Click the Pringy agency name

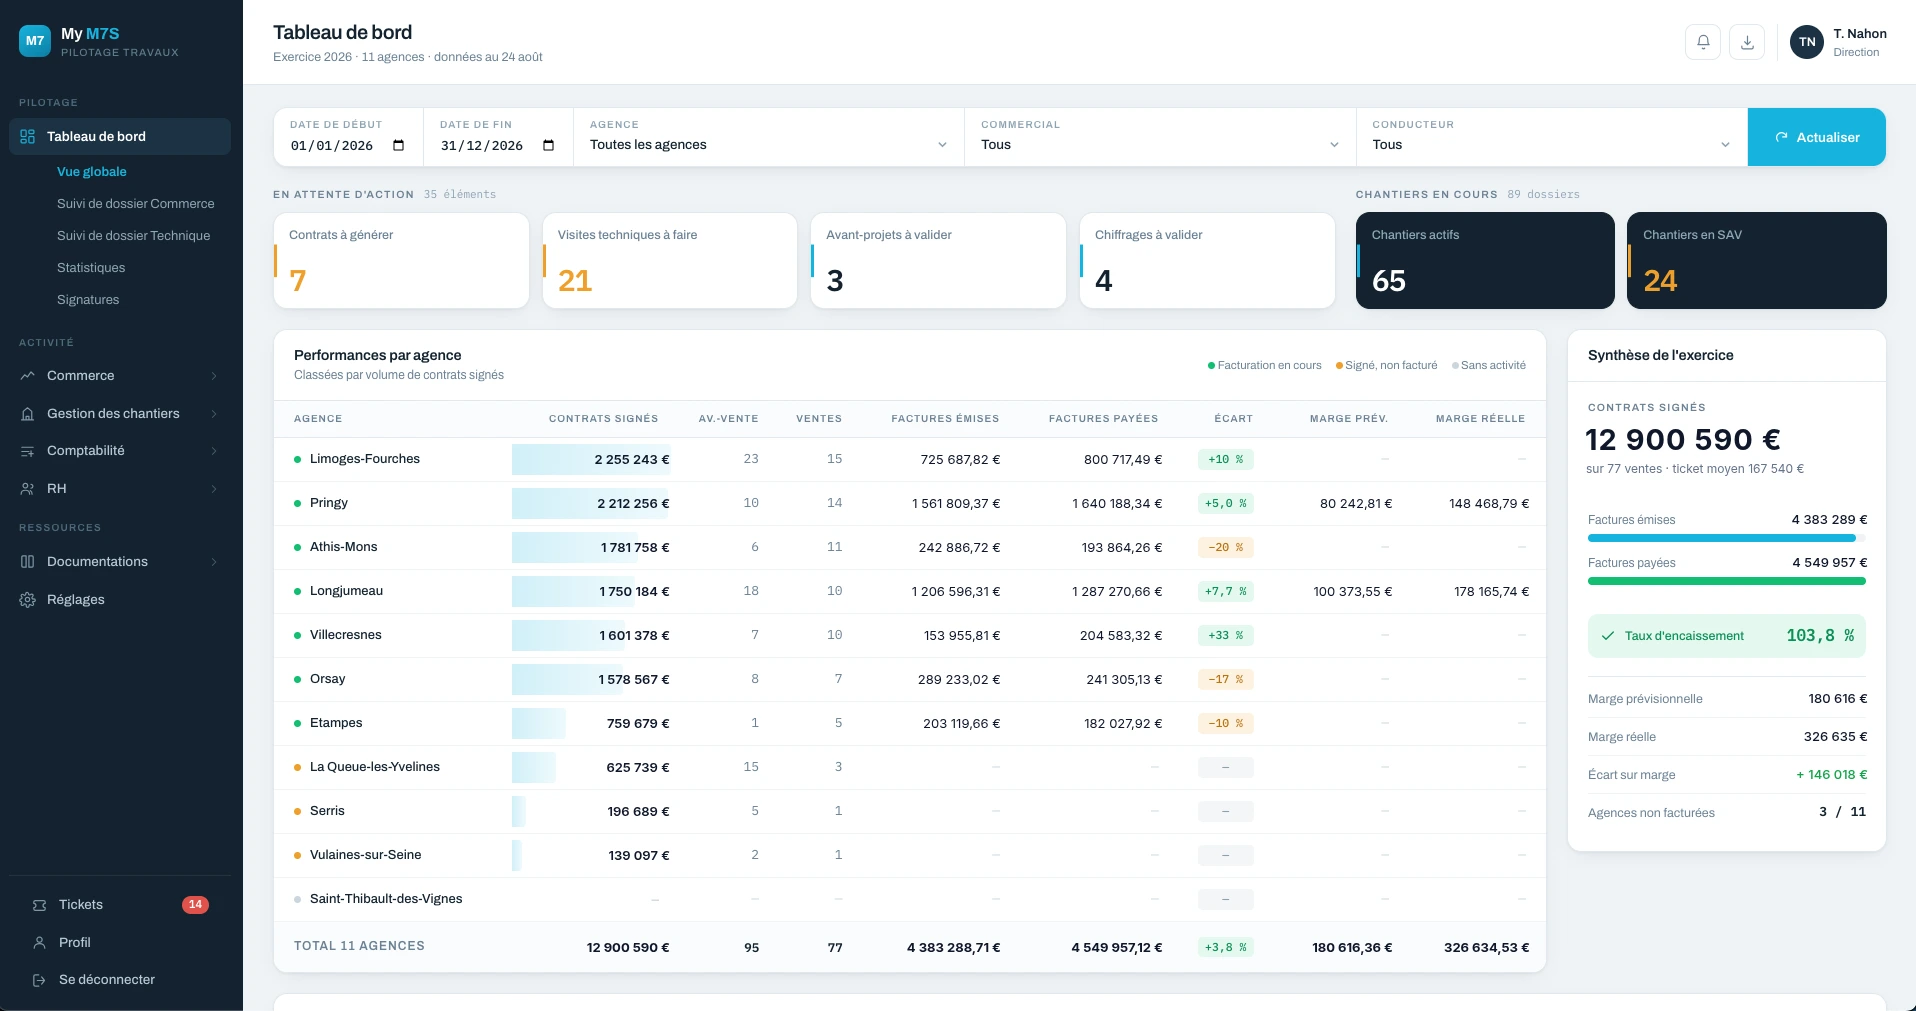[329, 503]
